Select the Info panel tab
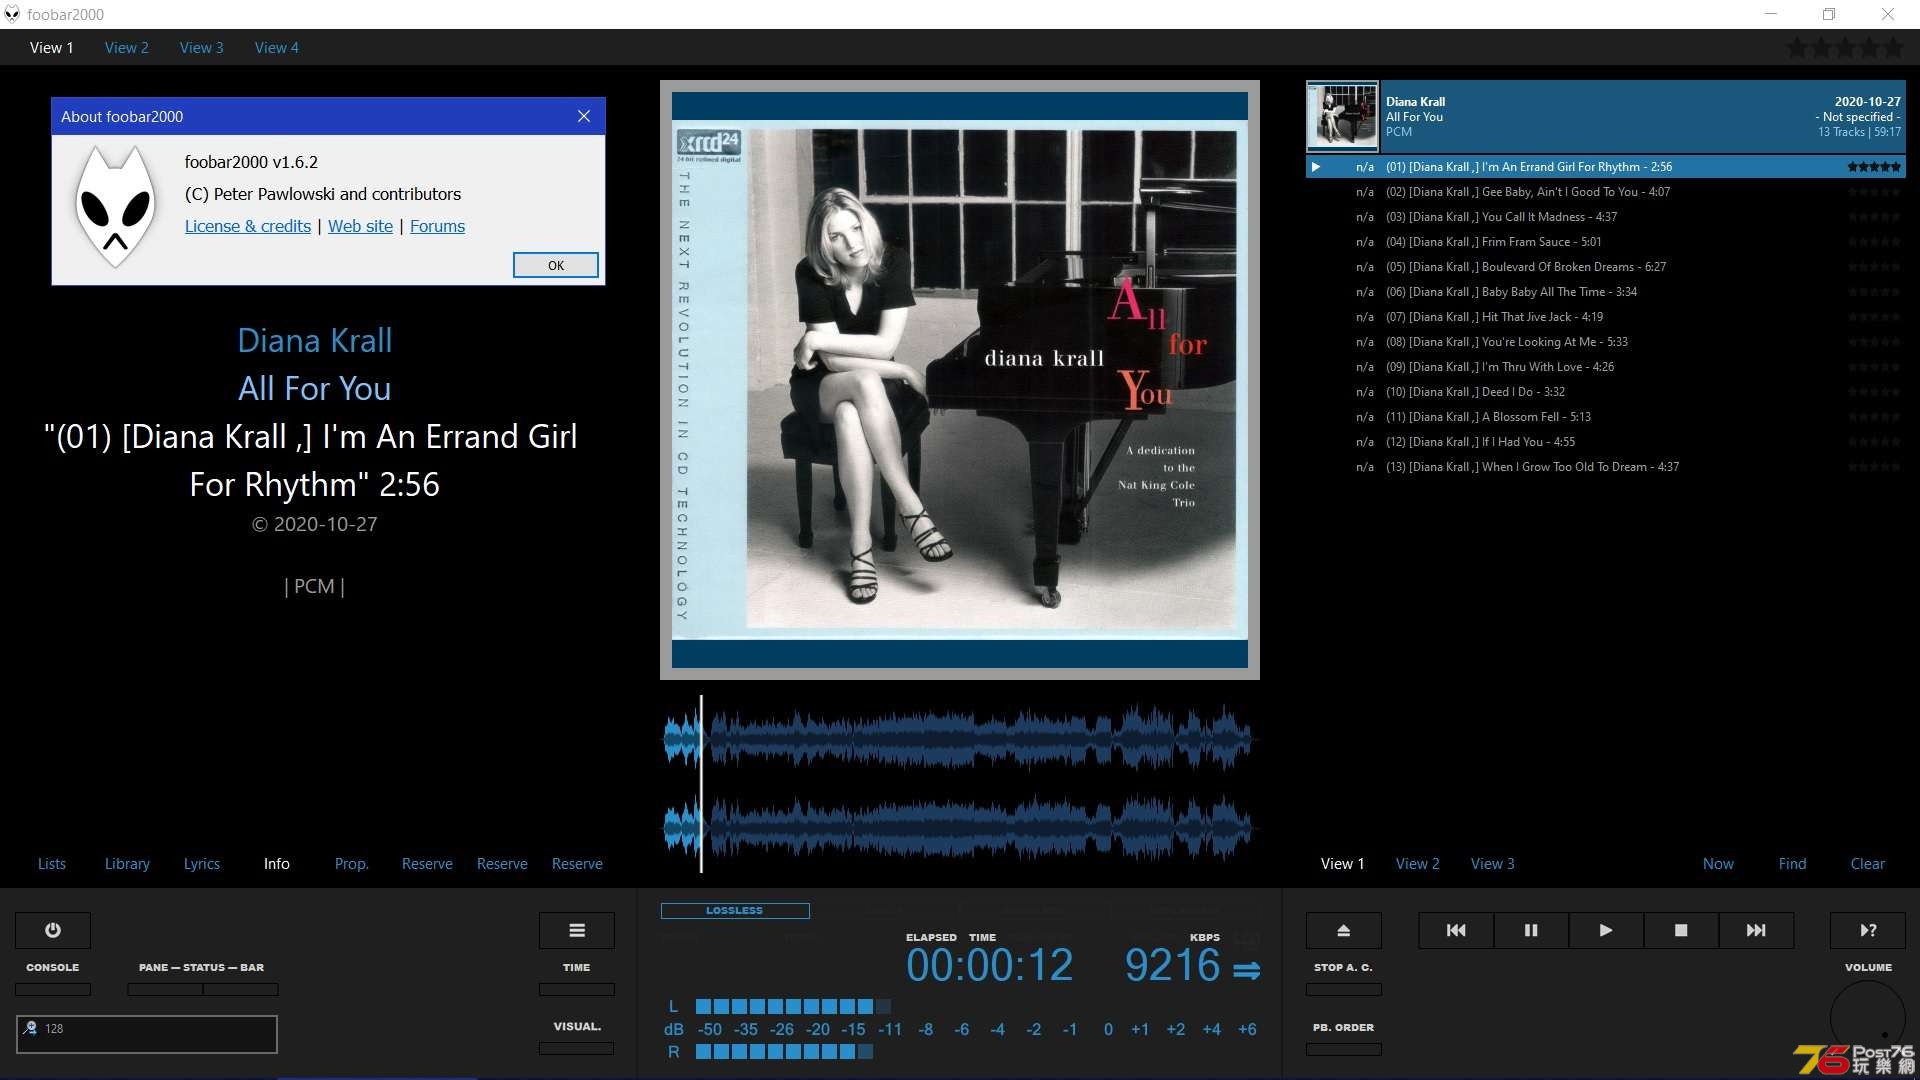Viewport: 1920px width, 1080px height. (x=277, y=863)
